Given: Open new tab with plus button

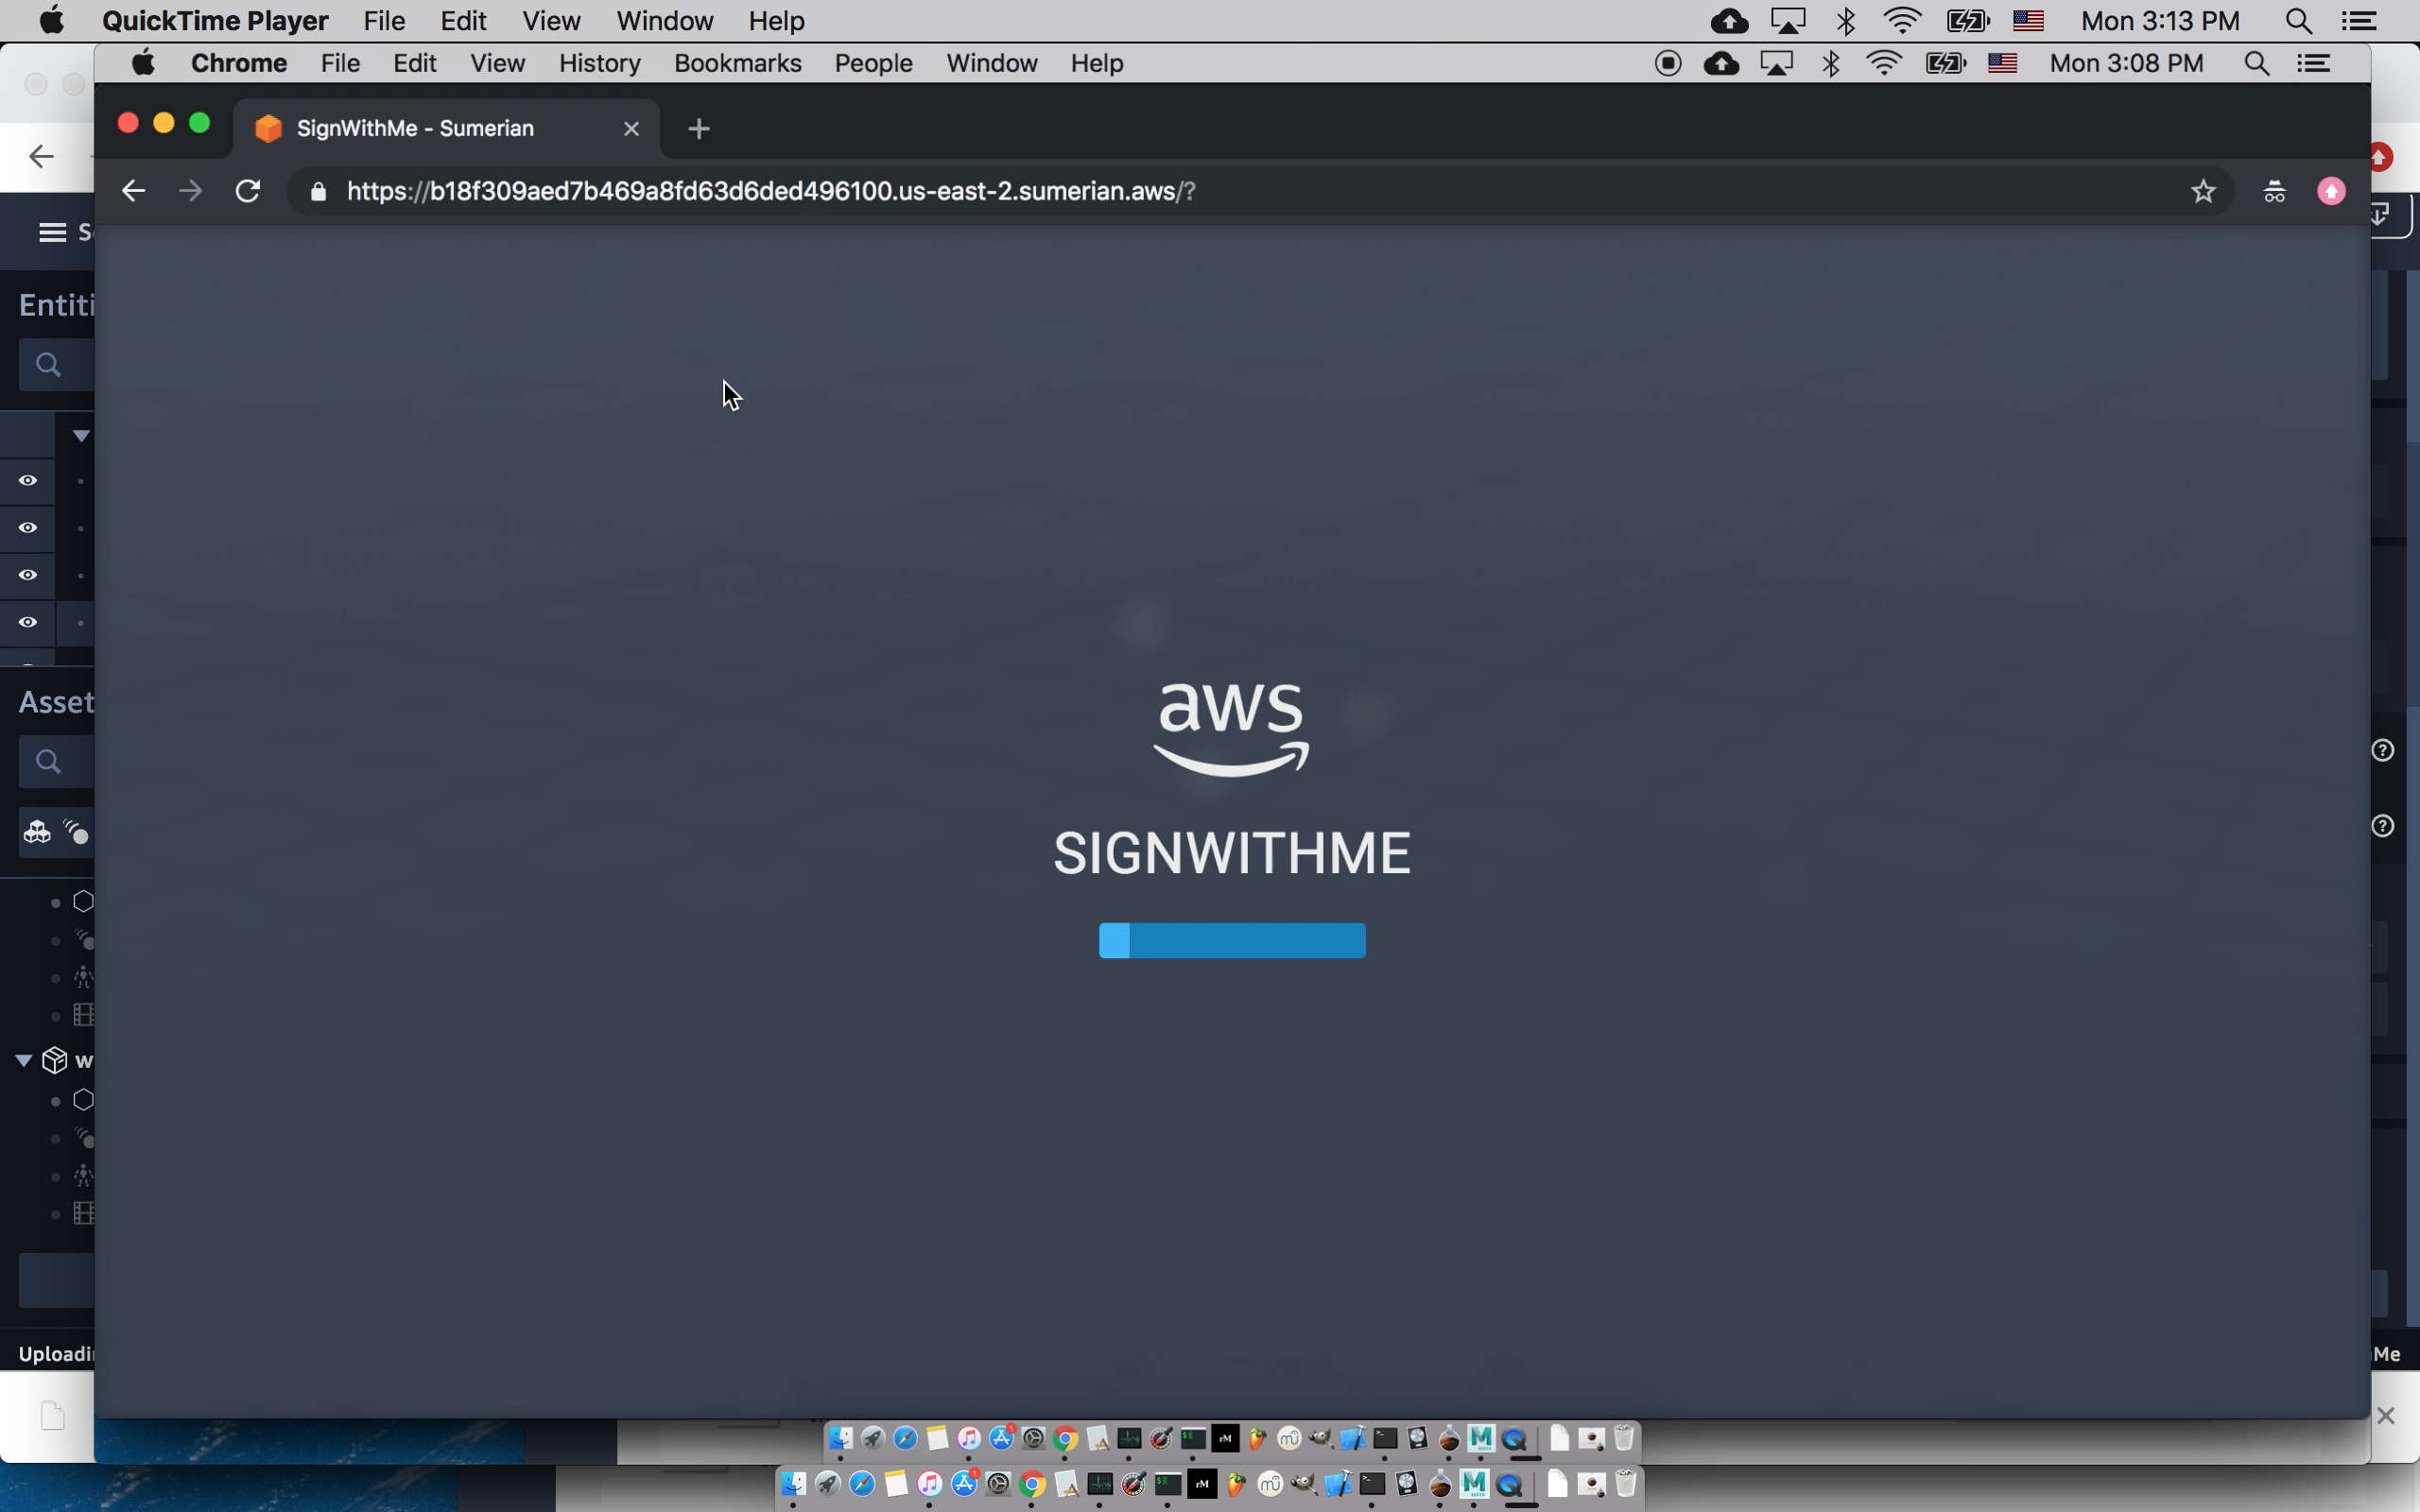Looking at the screenshot, I should pyautogui.click(x=699, y=129).
